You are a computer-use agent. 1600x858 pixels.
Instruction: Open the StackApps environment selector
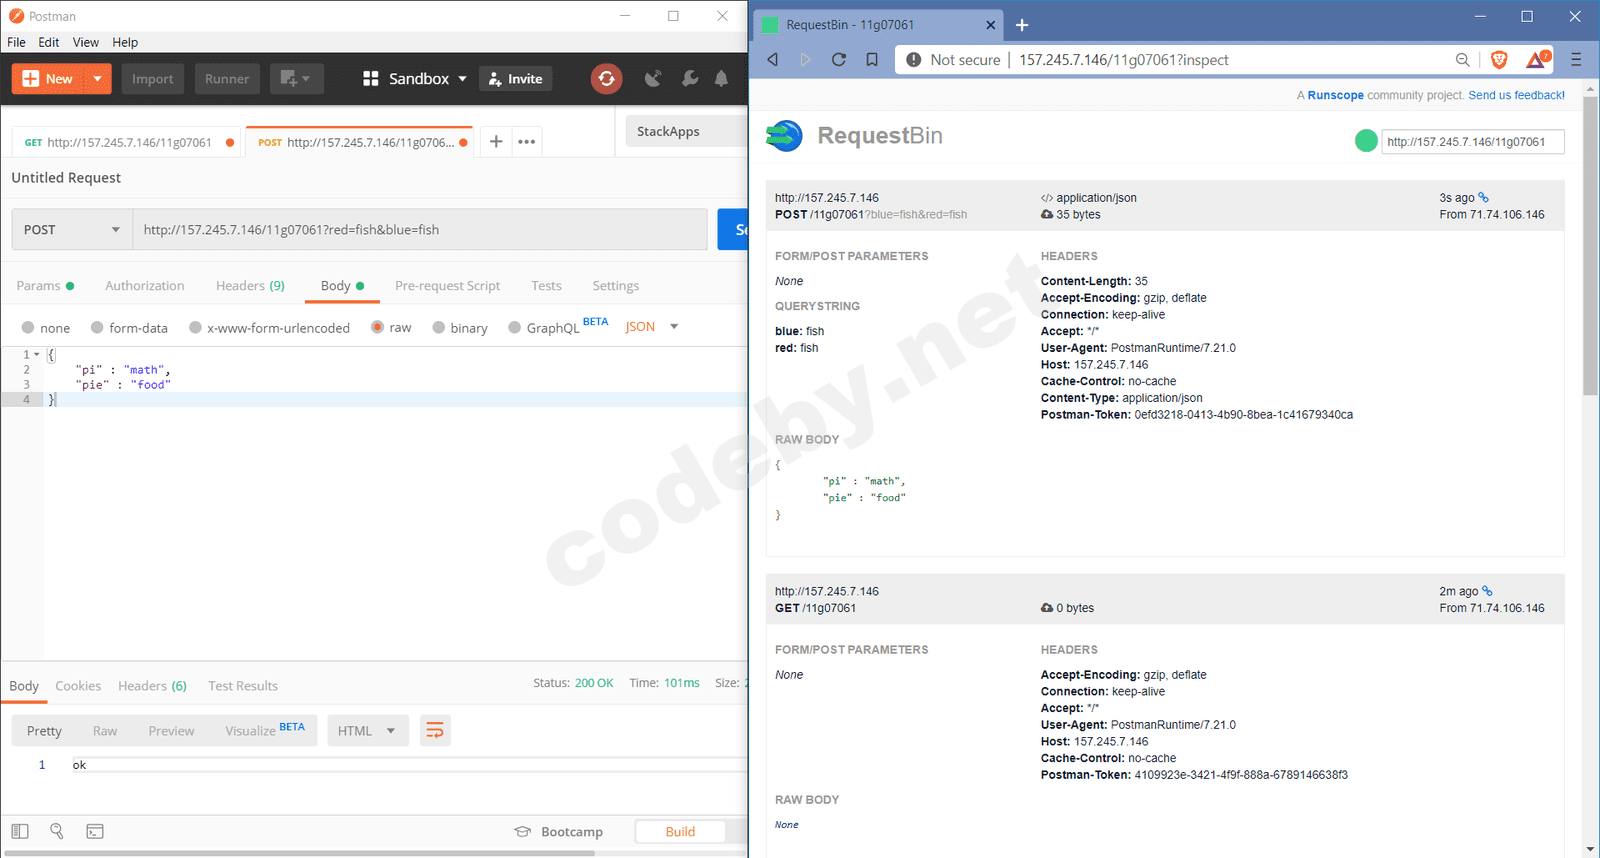tap(687, 131)
